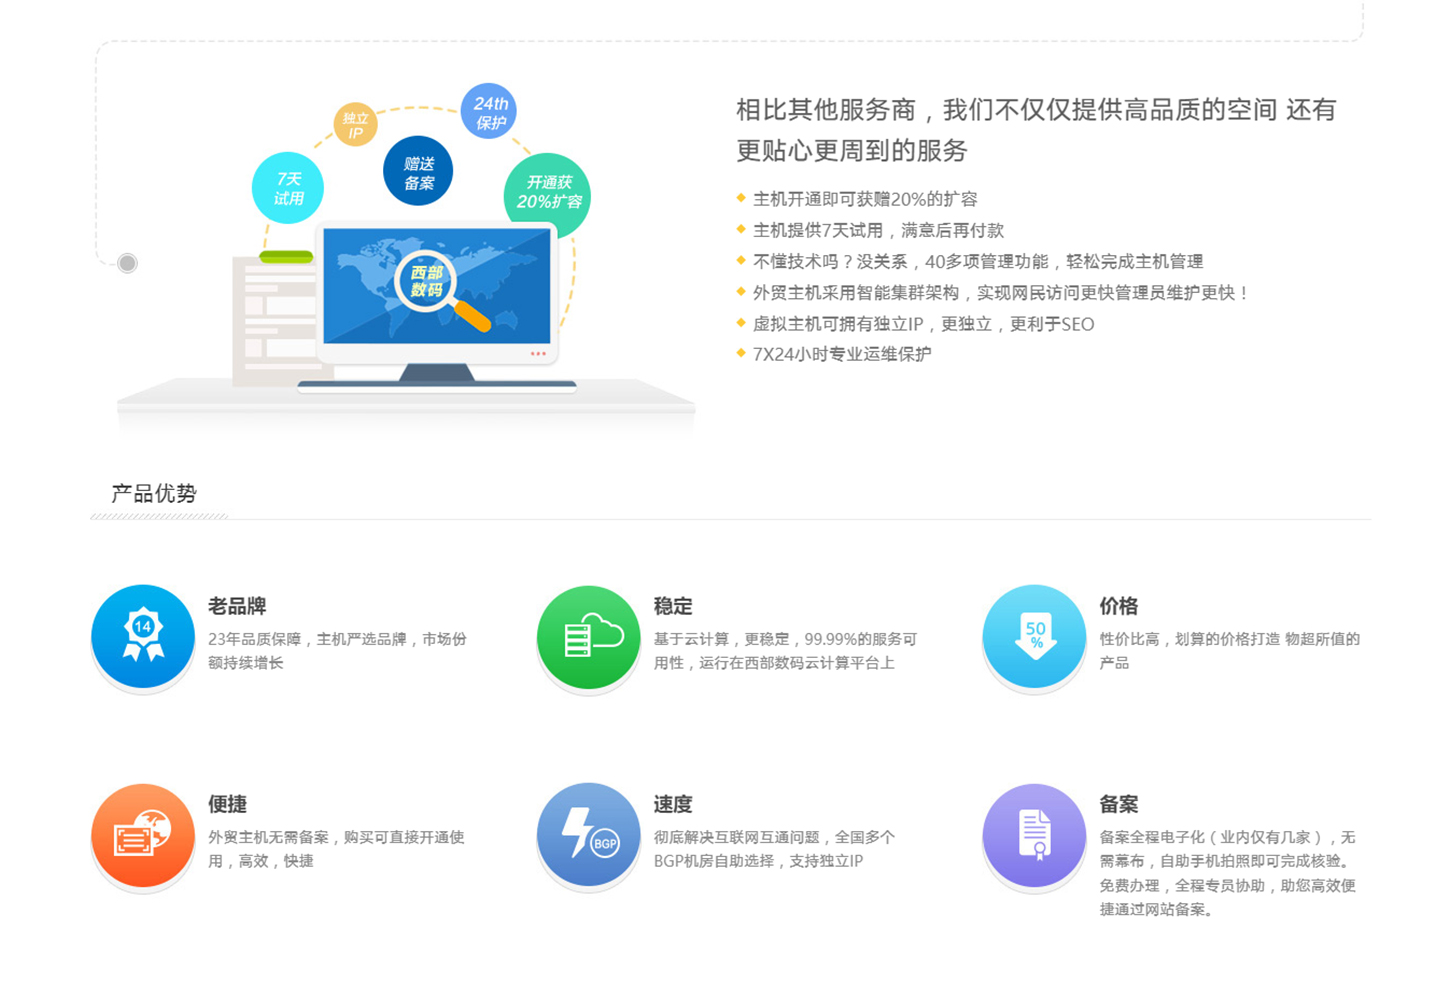Click the purple 备案 document icon
Viewport: 1440px width, 1000px height.
1034,835
